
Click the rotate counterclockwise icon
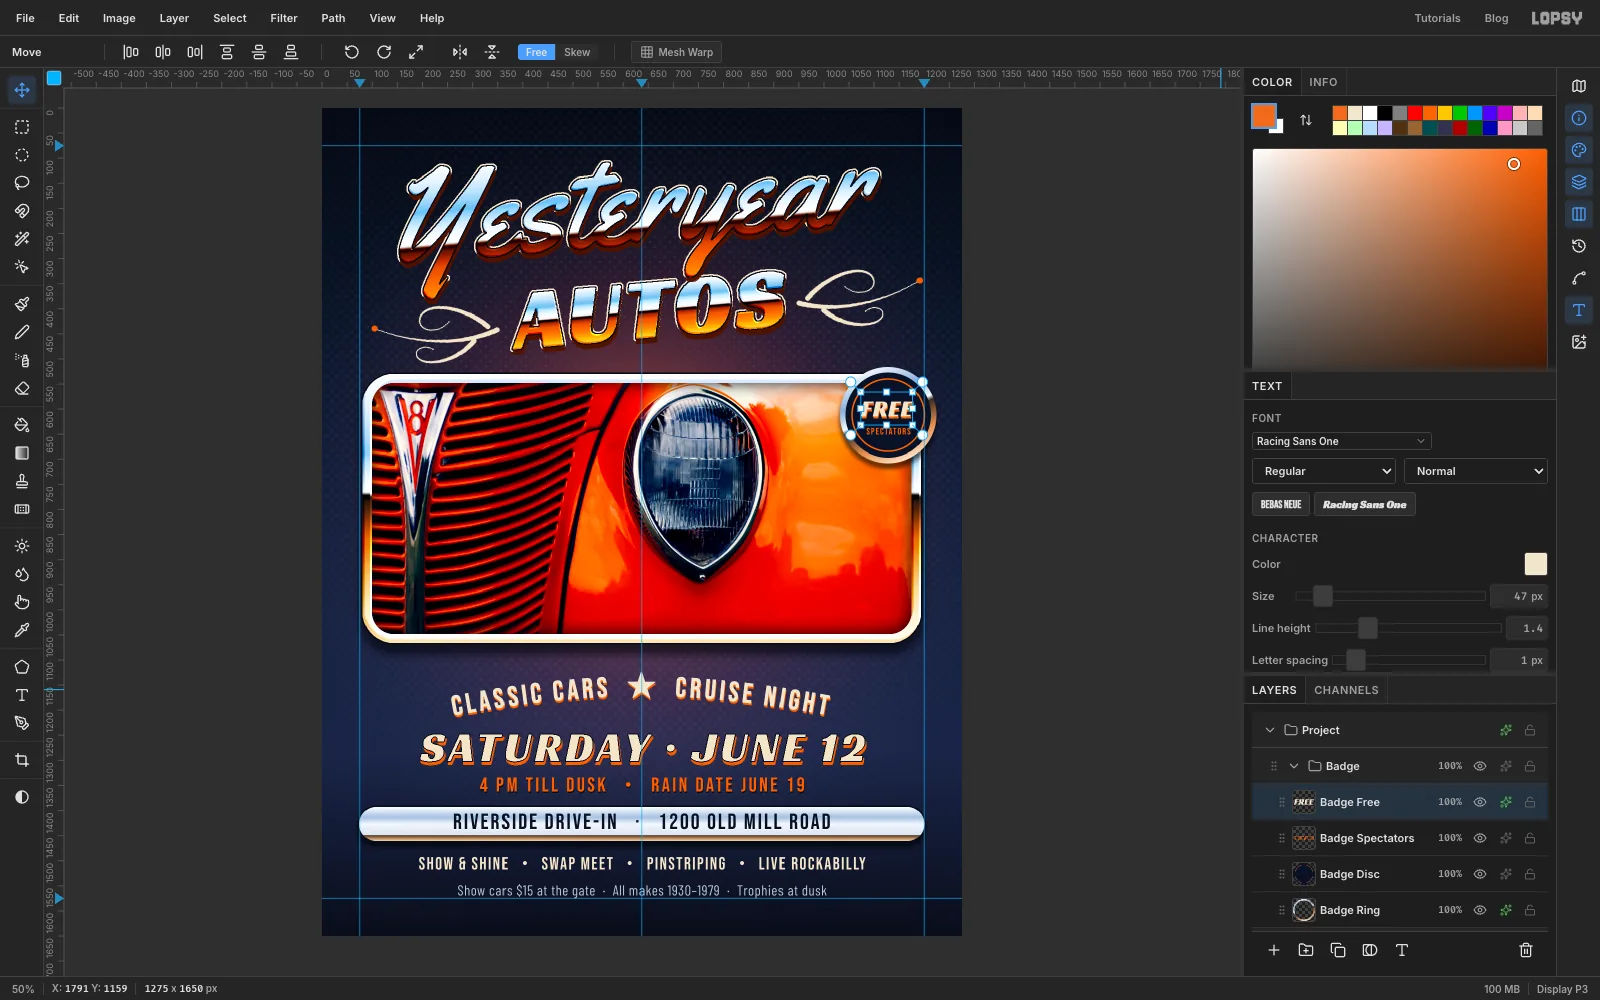pyautogui.click(x=352, y=52)
